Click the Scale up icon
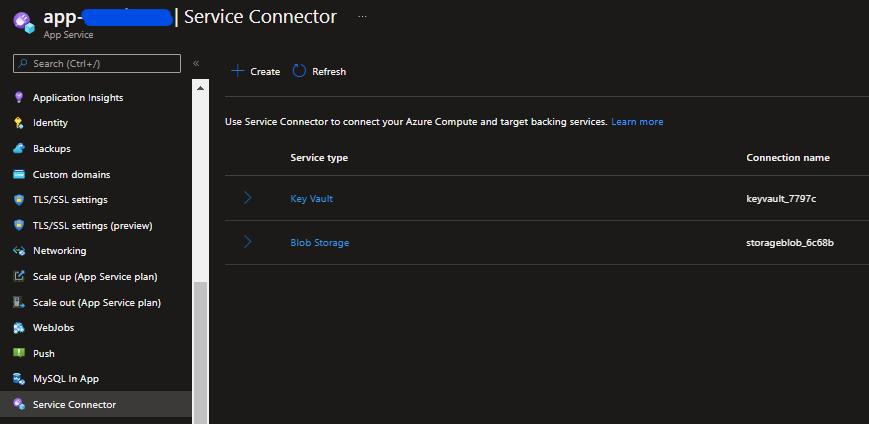 pos(19,277)
